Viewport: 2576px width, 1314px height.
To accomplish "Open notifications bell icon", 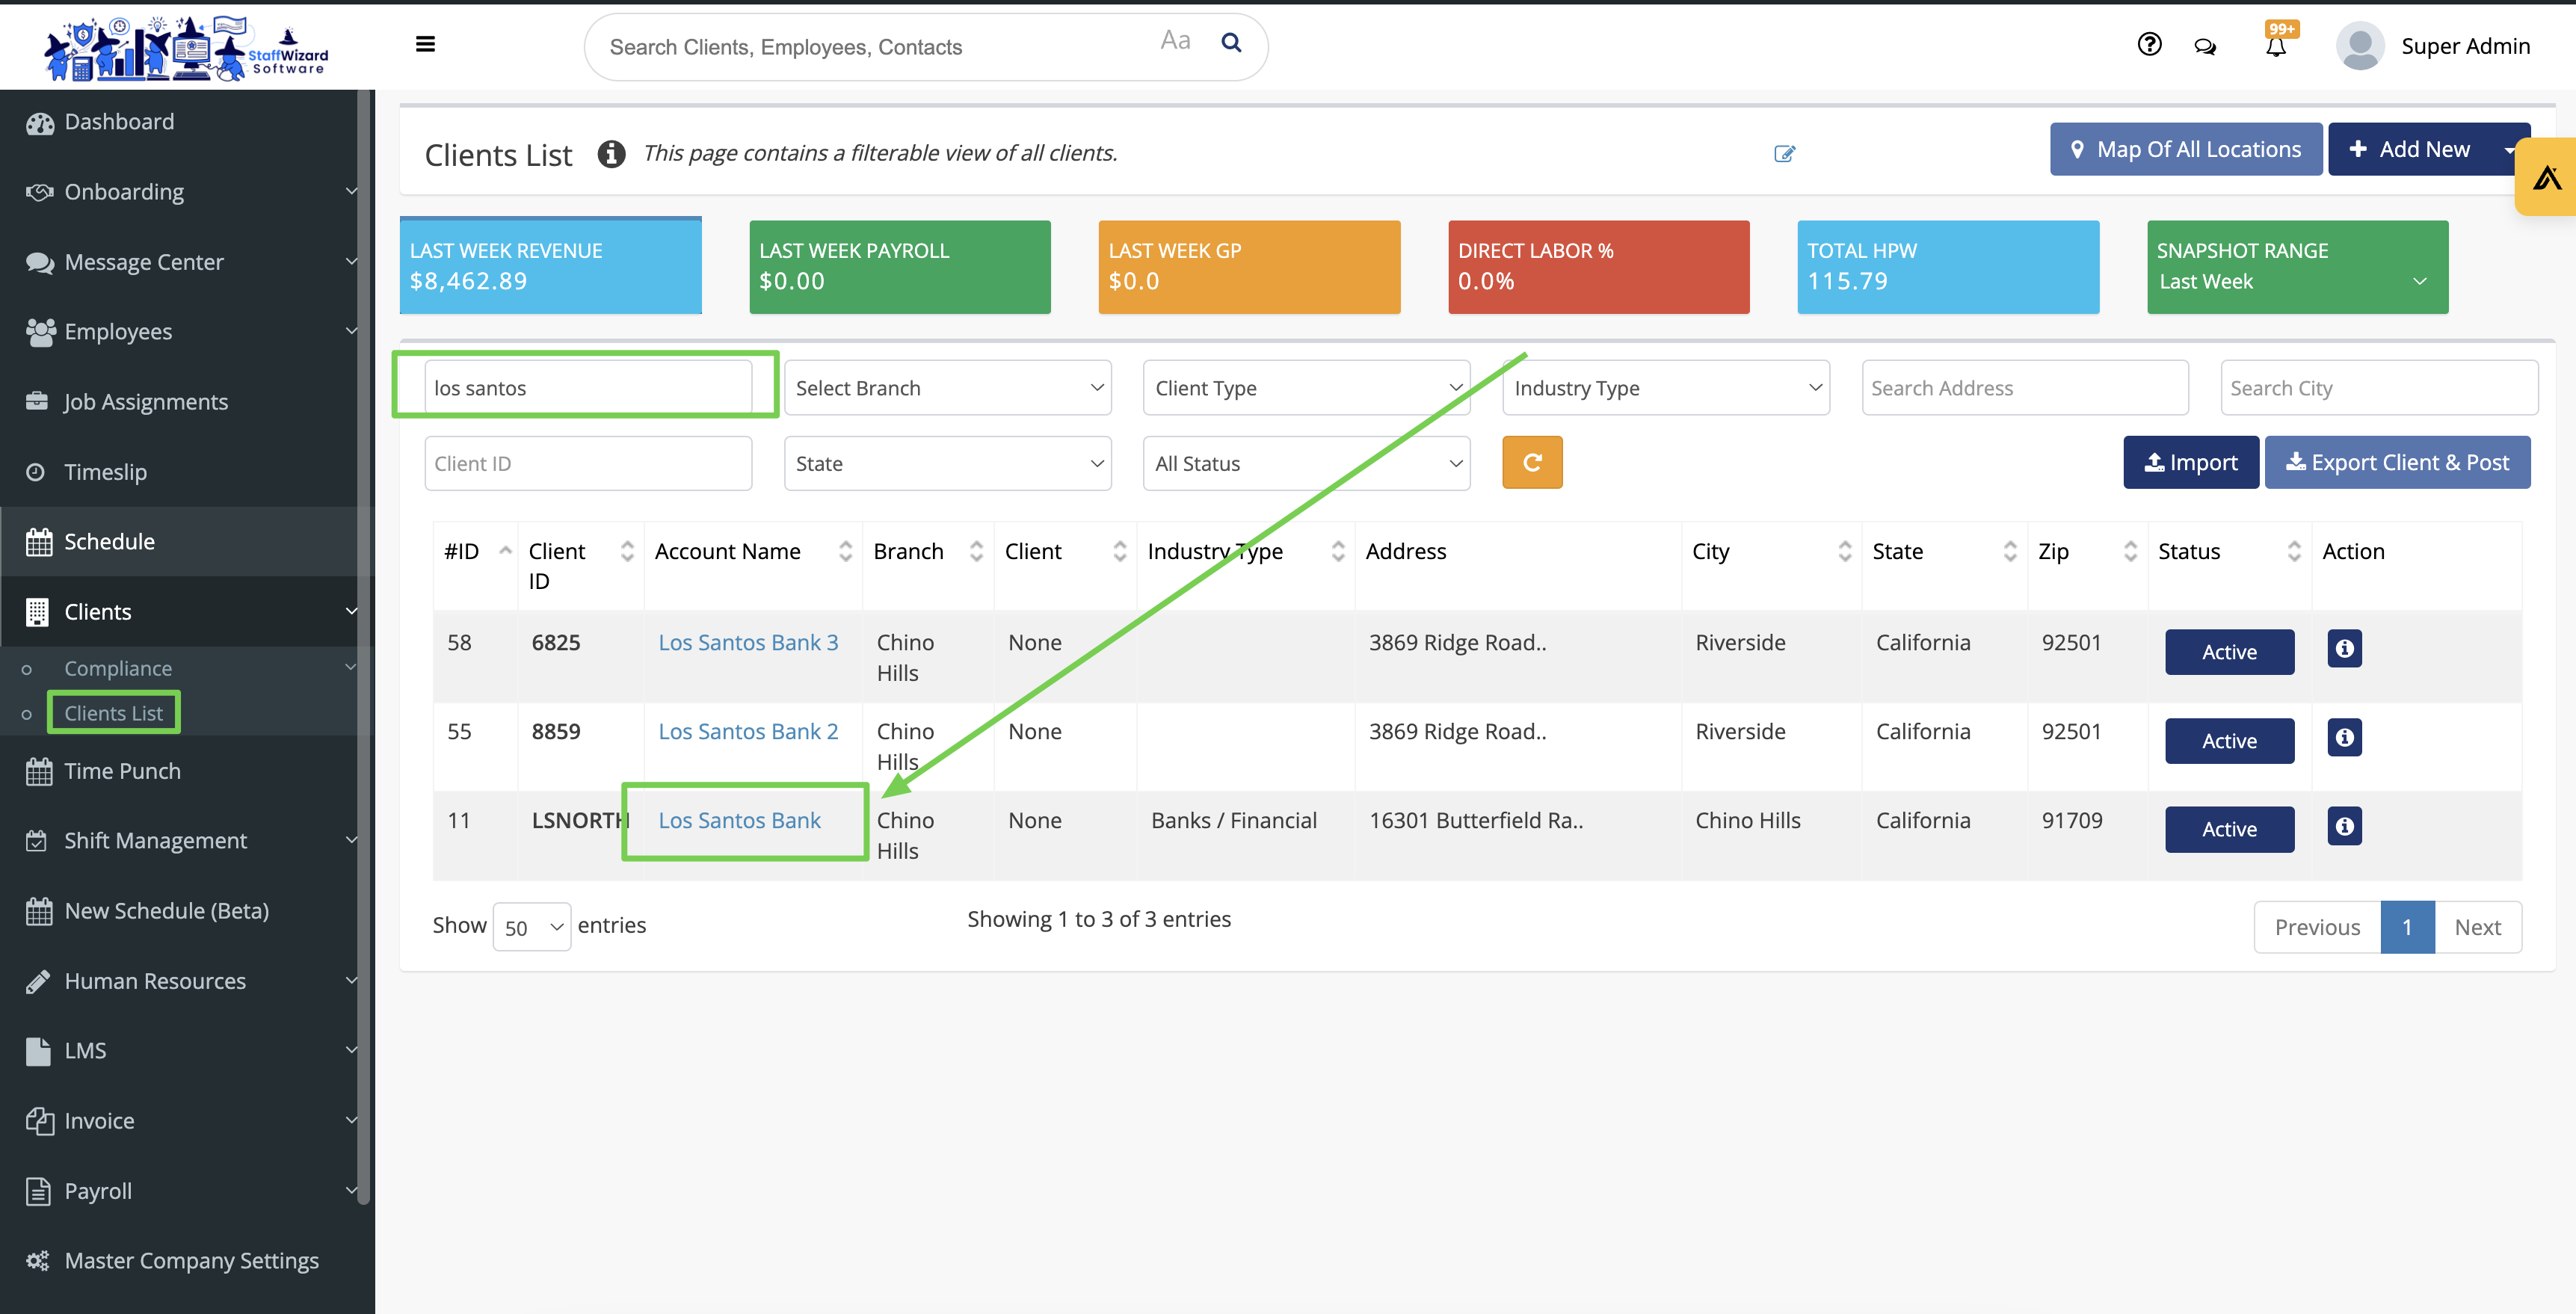I will coord(2276,47).
